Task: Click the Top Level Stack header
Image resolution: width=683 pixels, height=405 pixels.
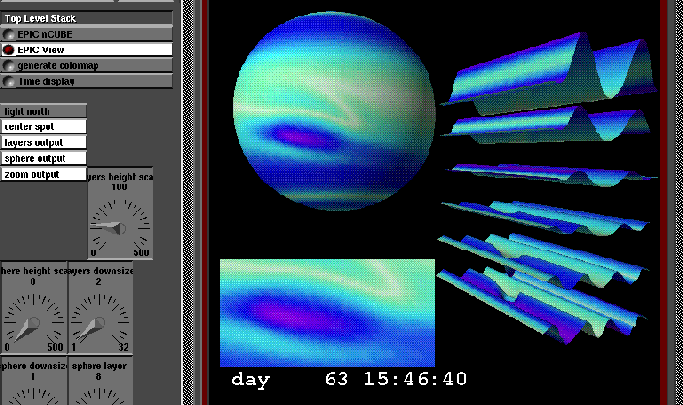Action: [x=86, y=17]
